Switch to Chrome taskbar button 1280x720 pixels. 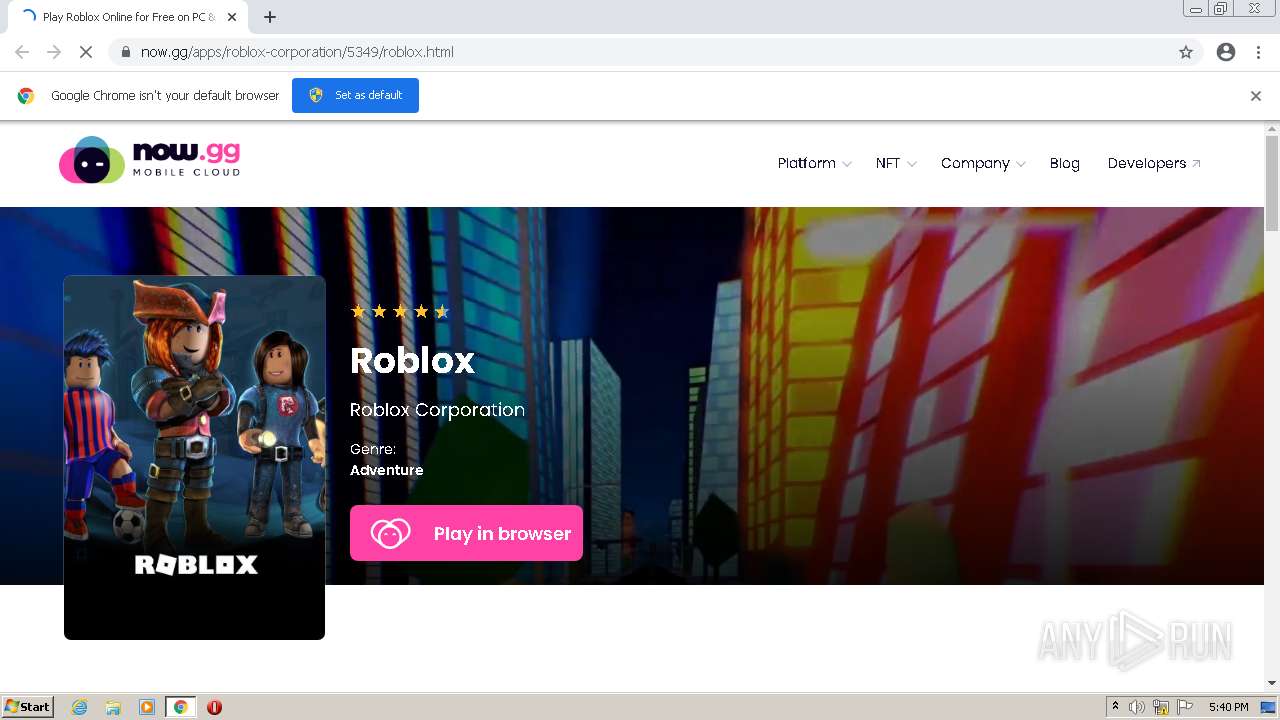coord(181,707)
